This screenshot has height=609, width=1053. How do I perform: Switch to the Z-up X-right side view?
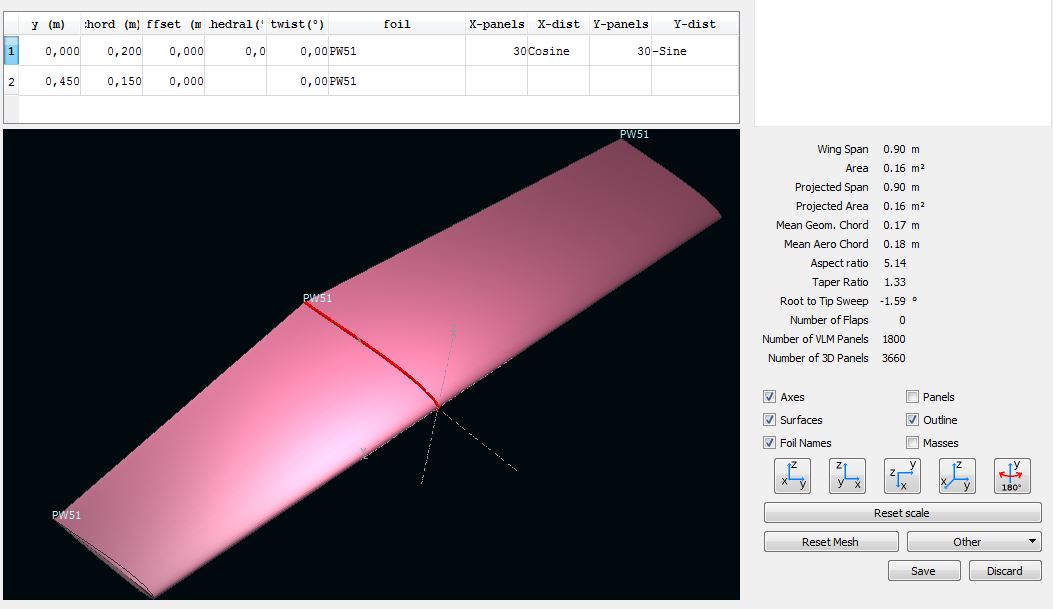click(x=847, y=475)
